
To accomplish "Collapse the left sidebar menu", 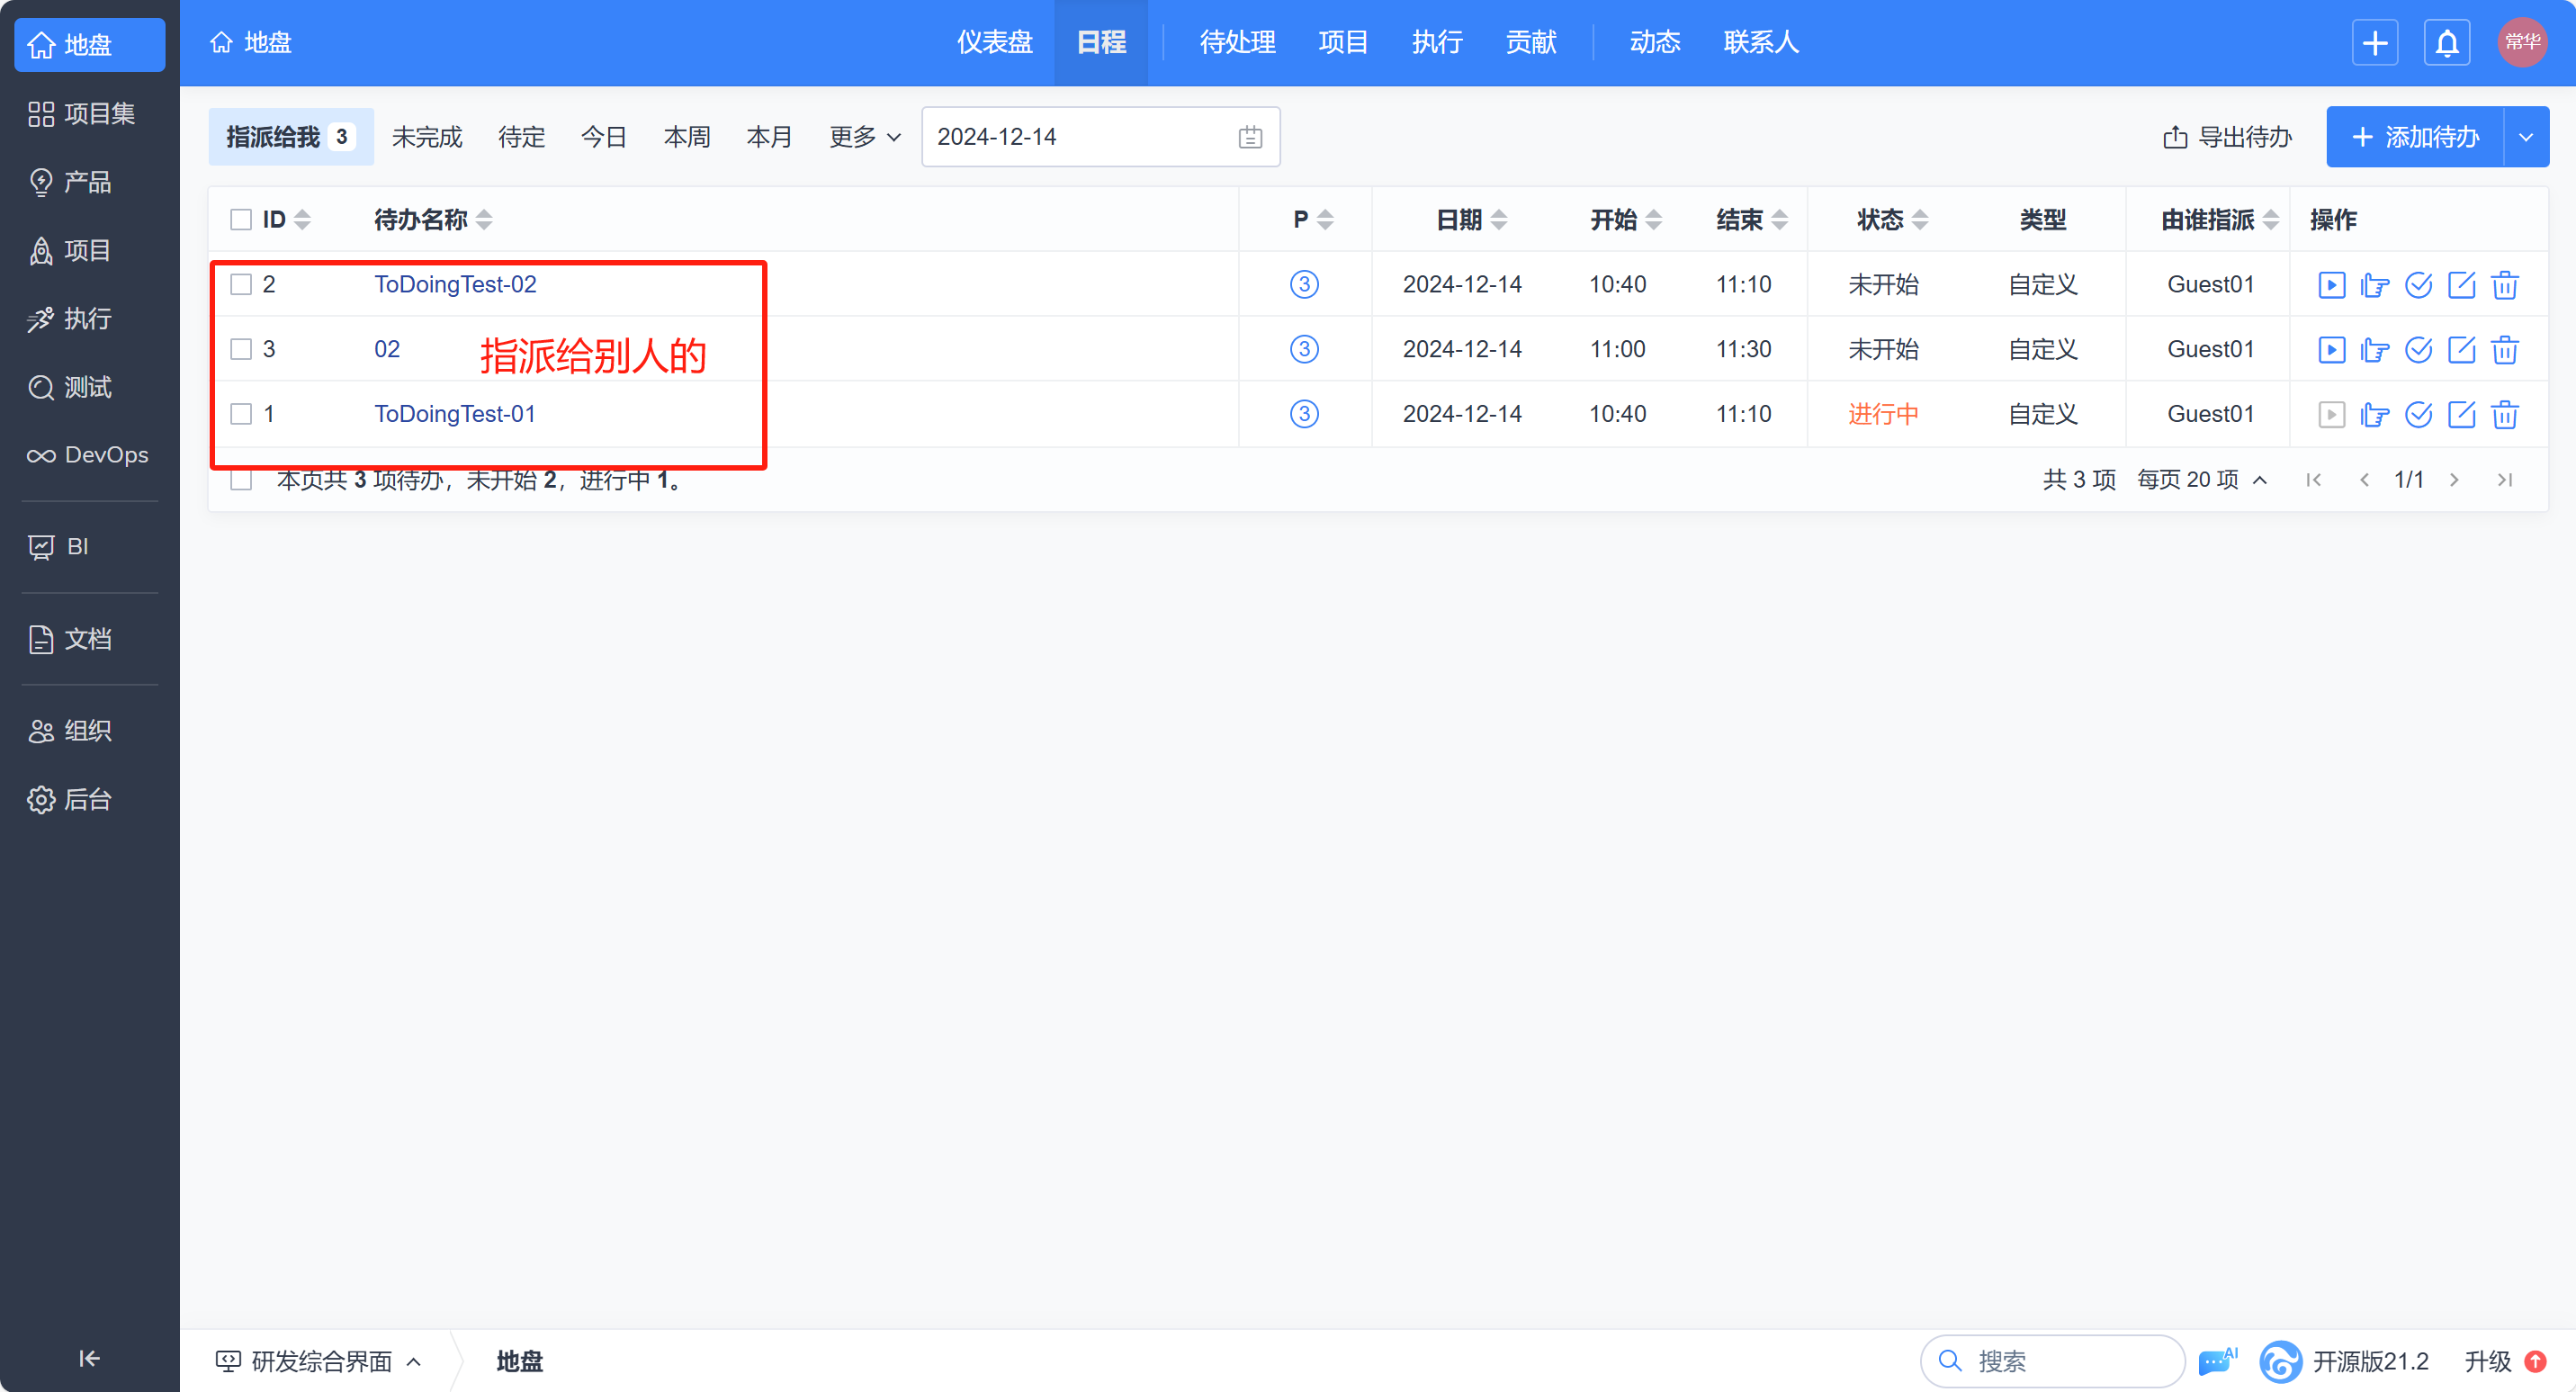I will pos(89,1357).
